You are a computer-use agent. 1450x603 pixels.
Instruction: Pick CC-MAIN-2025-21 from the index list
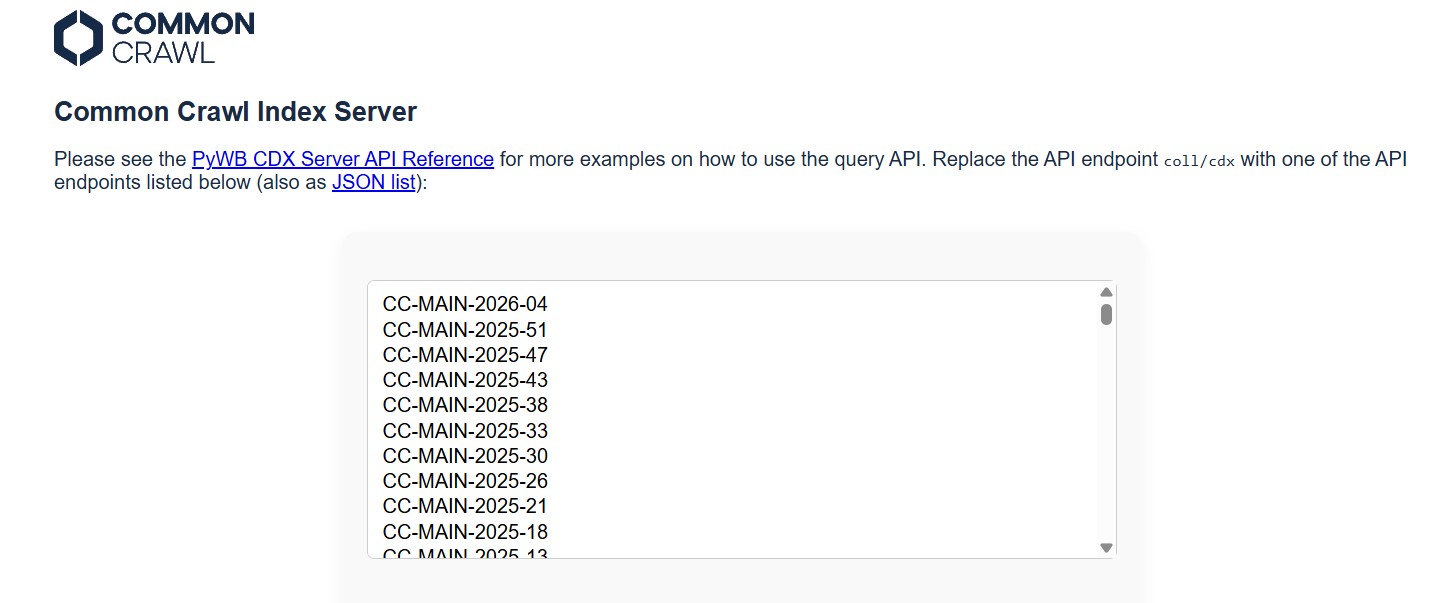pos(465,506)
